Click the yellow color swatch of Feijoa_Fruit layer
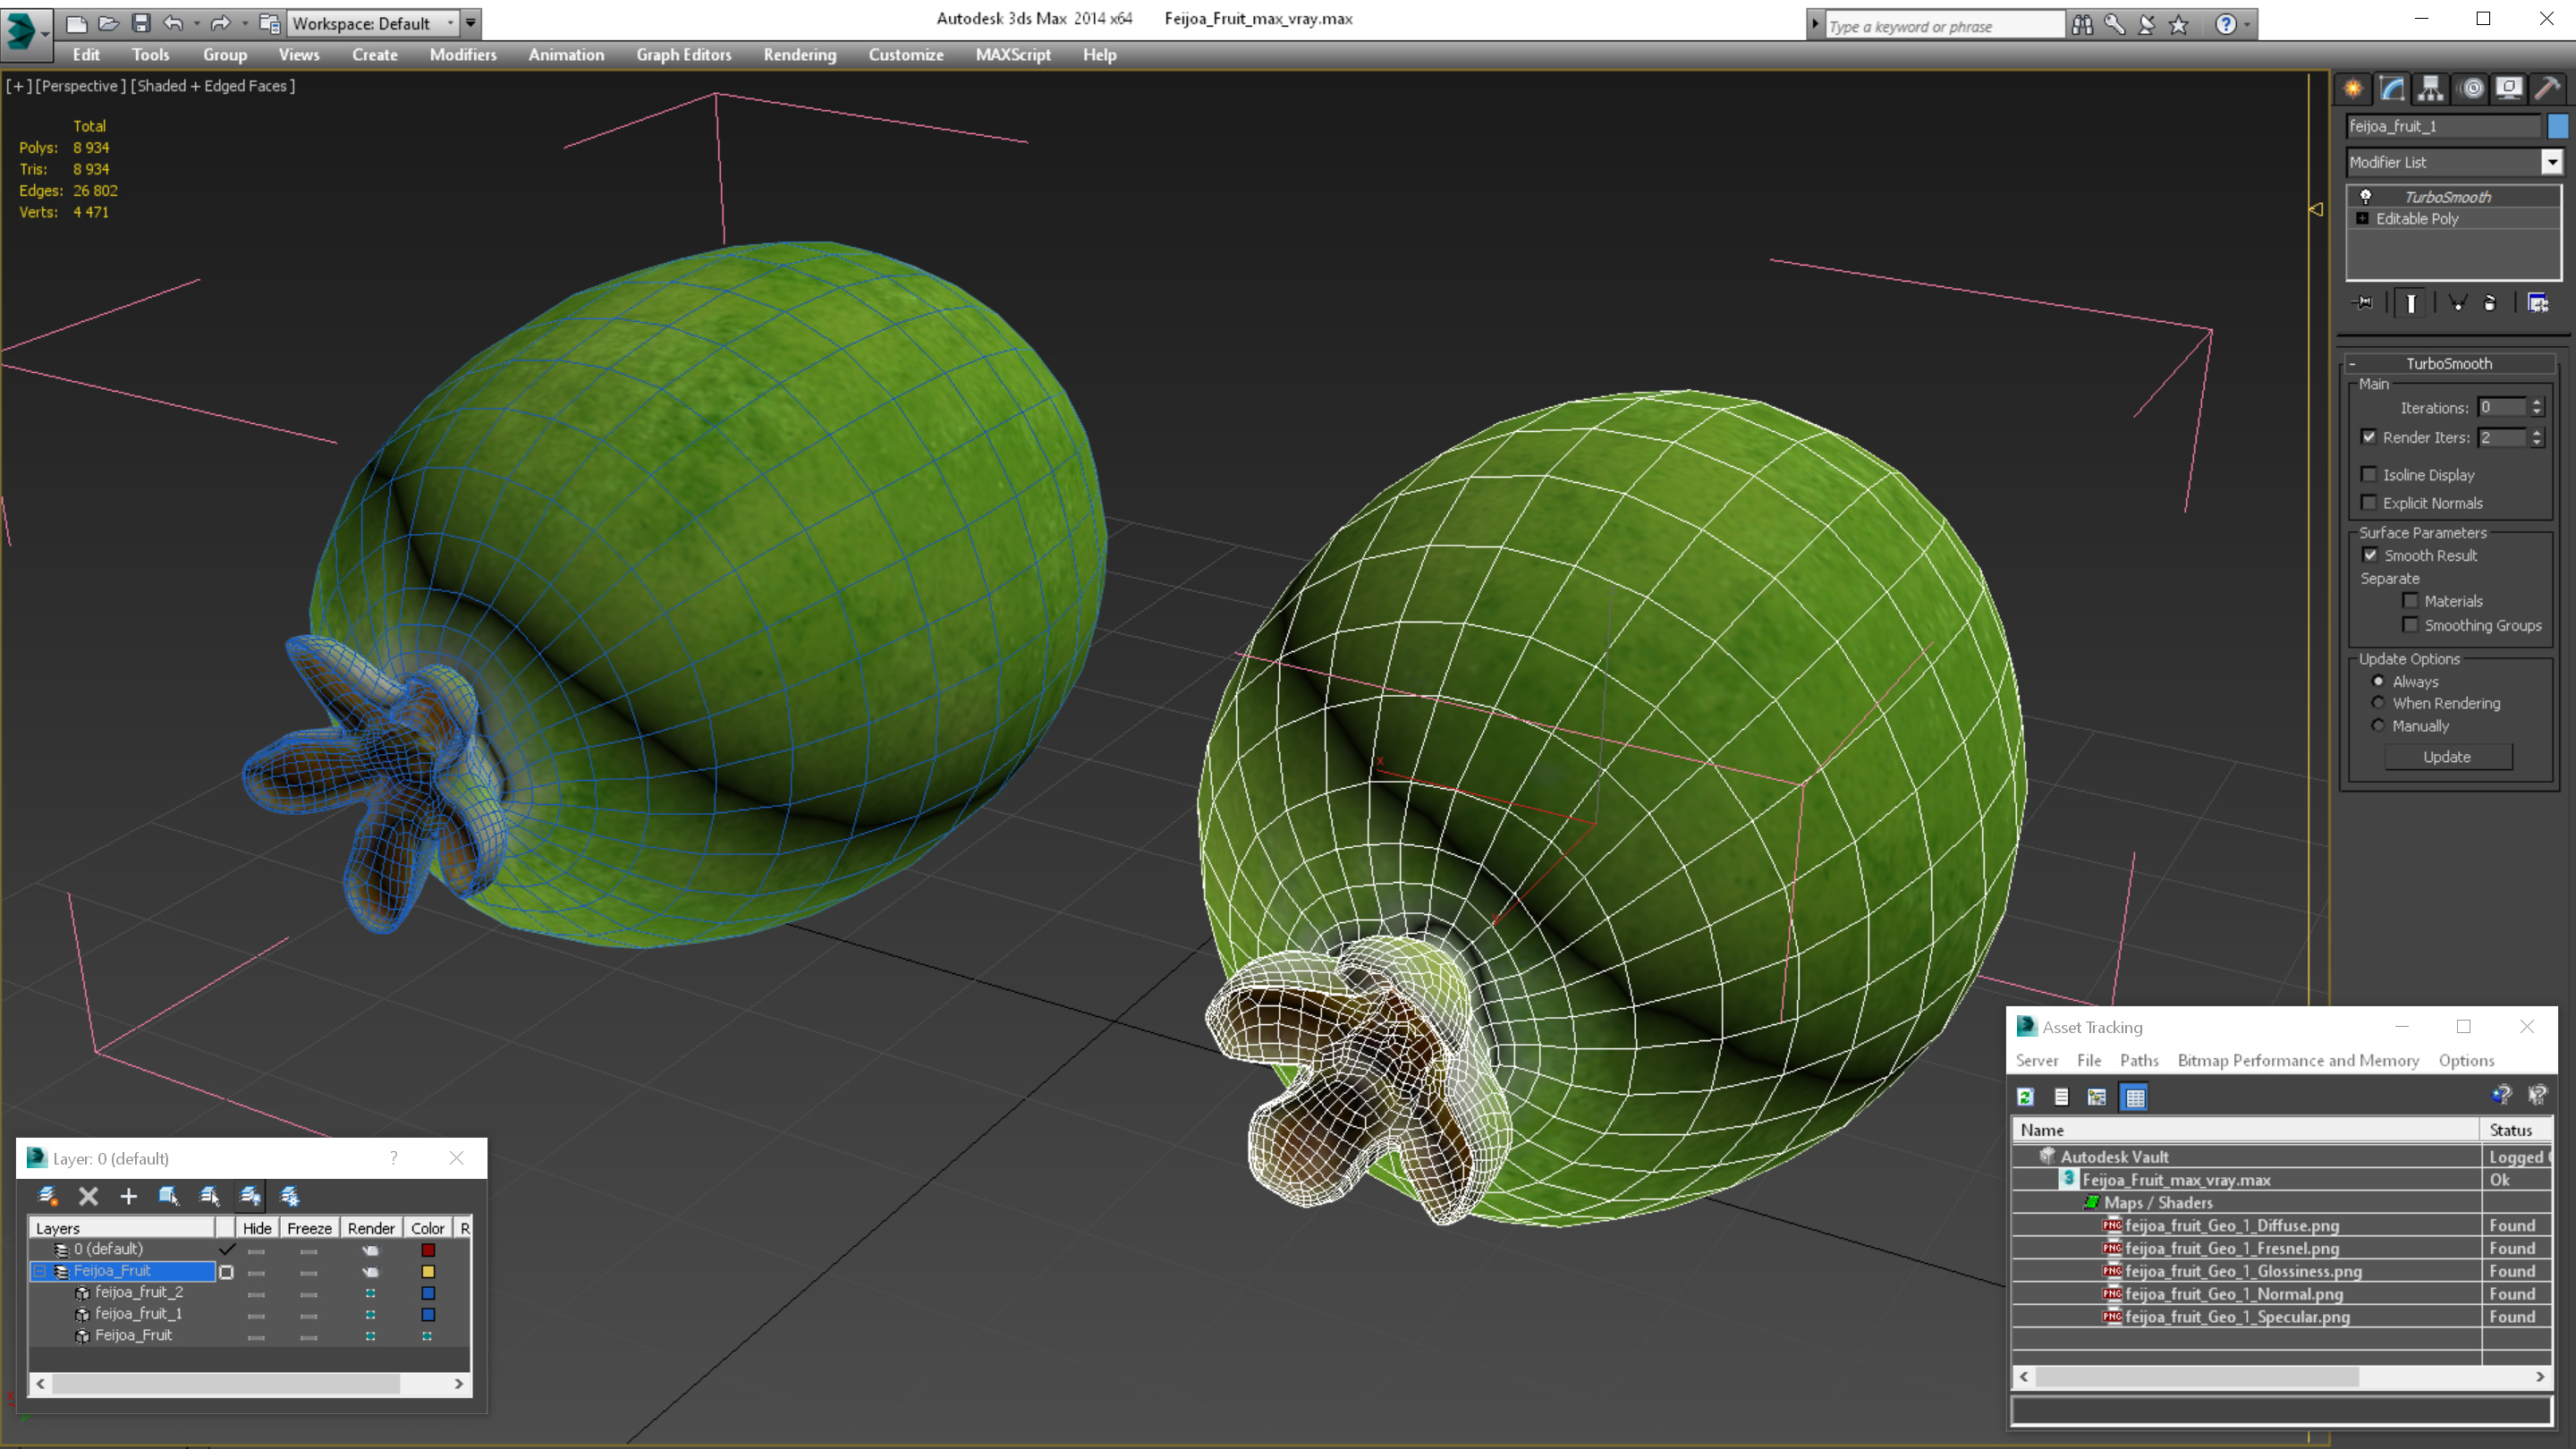 click(x=428, y=1272)
